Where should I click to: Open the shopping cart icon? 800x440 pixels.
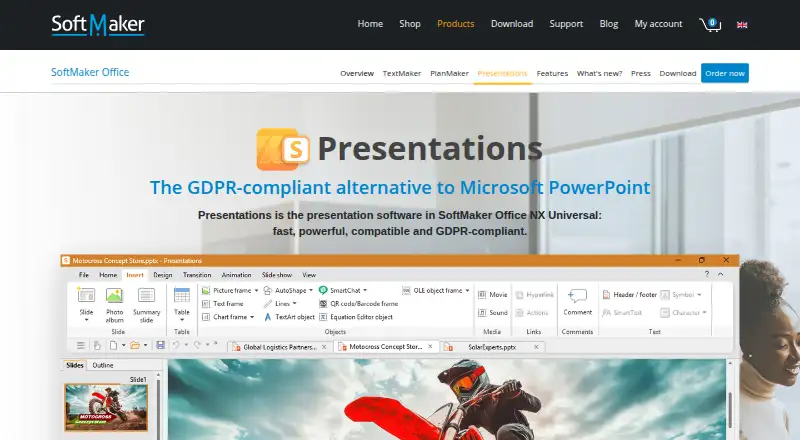tap(710, 24)
